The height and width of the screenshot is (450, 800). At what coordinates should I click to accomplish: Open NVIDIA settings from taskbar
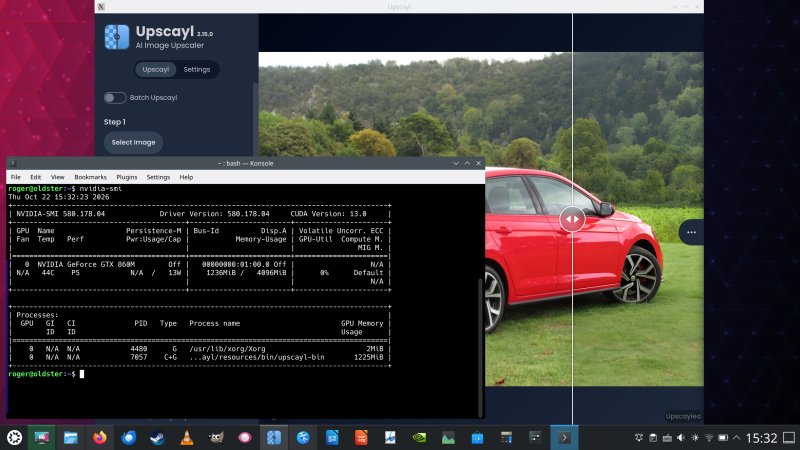pos(419,437)
